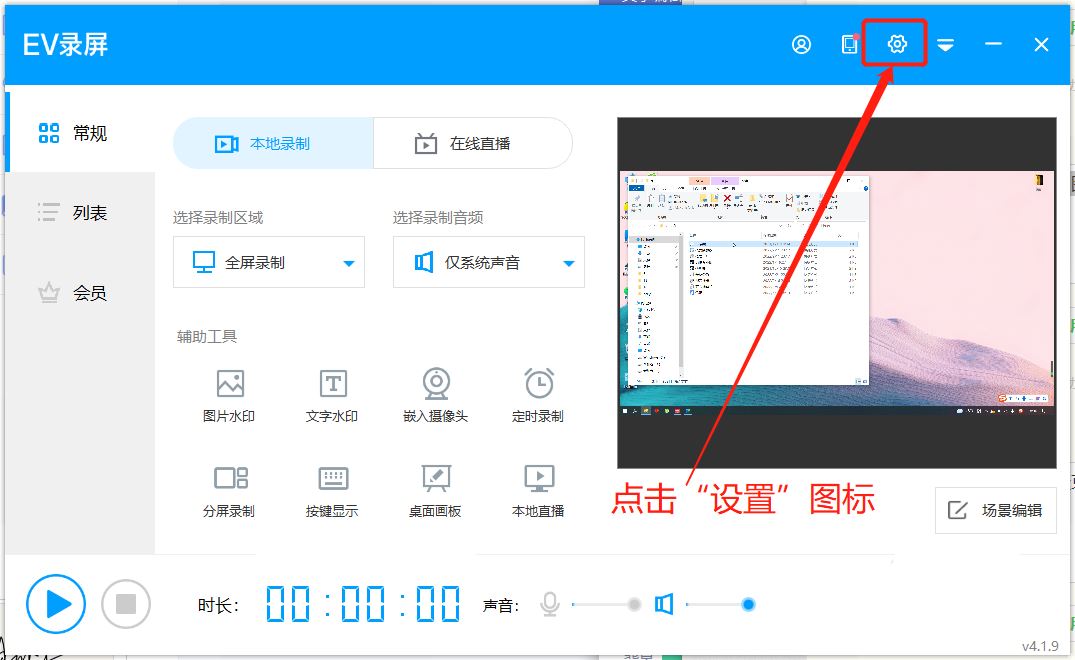
Task: Toggle the microphone input icon
Action: point(548,604)
